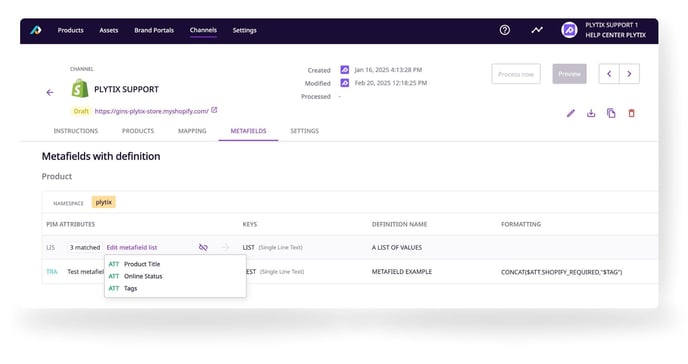
Task: Click Edit metafield list link
Action: coord(132,247)
